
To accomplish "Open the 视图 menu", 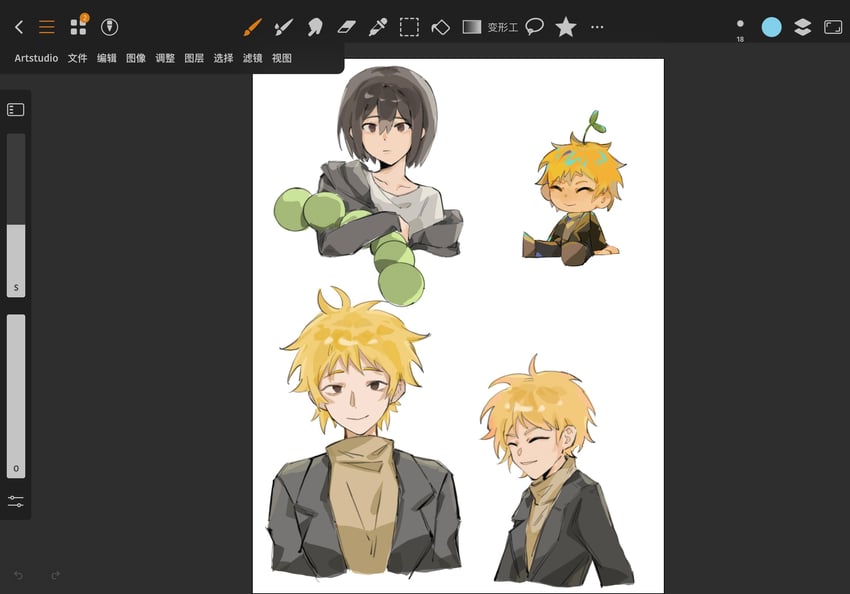I will pyautogui.click(x=282, y=58).
